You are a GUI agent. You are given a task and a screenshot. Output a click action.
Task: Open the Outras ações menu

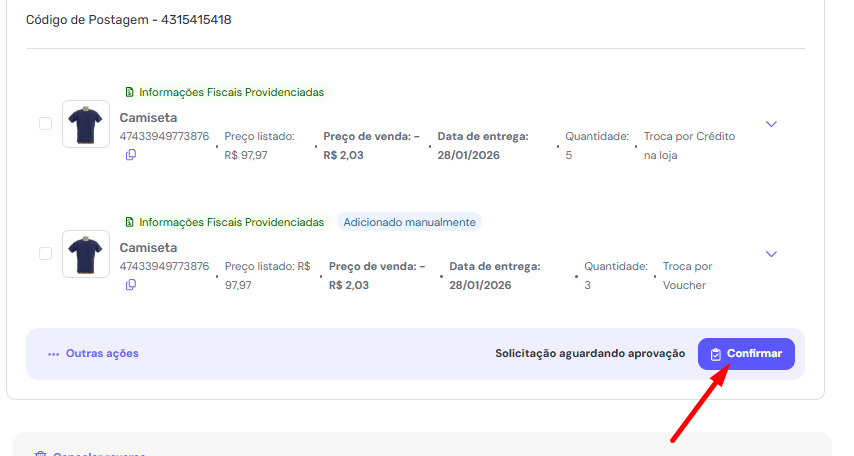tap(93, 353)
